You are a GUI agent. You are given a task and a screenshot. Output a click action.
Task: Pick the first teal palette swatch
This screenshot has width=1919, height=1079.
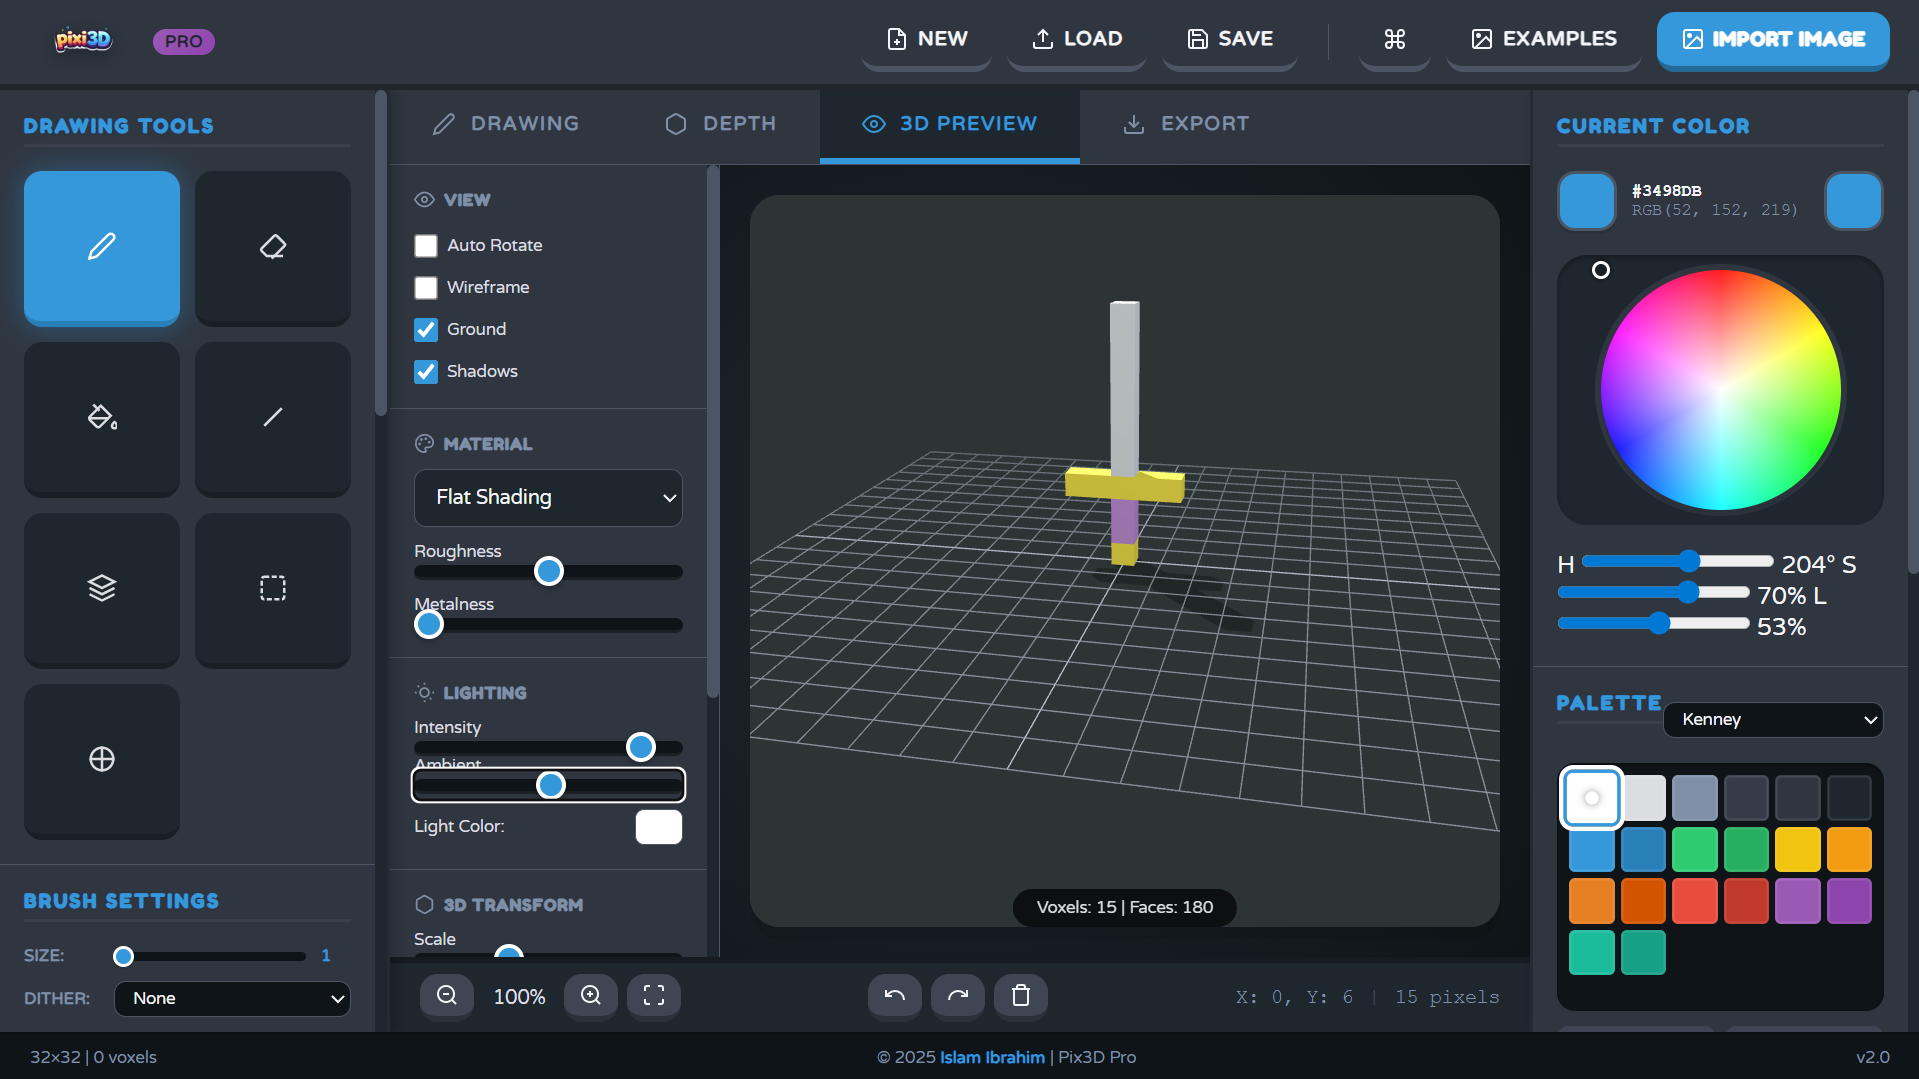coord(1592,953)
